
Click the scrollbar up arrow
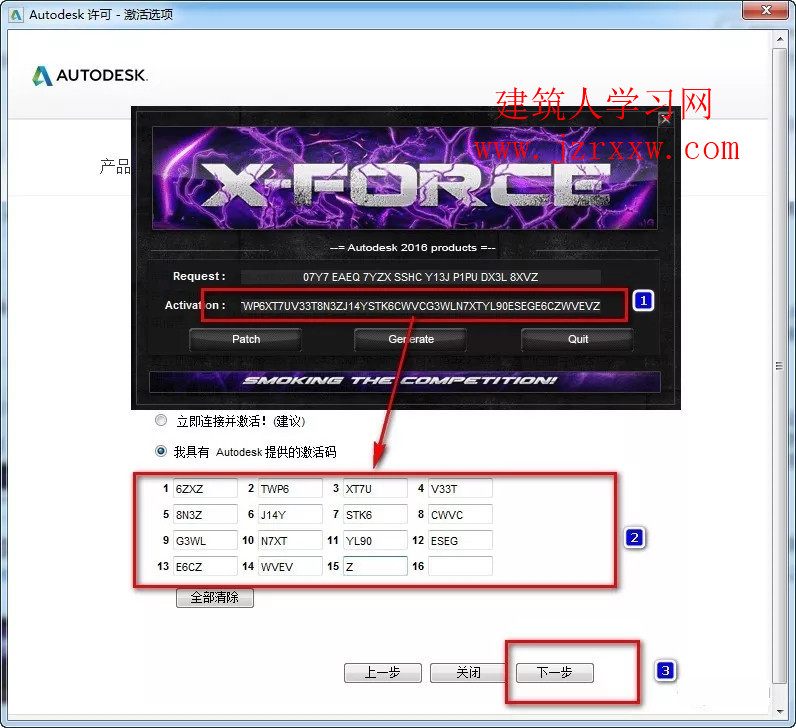pos(780,39)
